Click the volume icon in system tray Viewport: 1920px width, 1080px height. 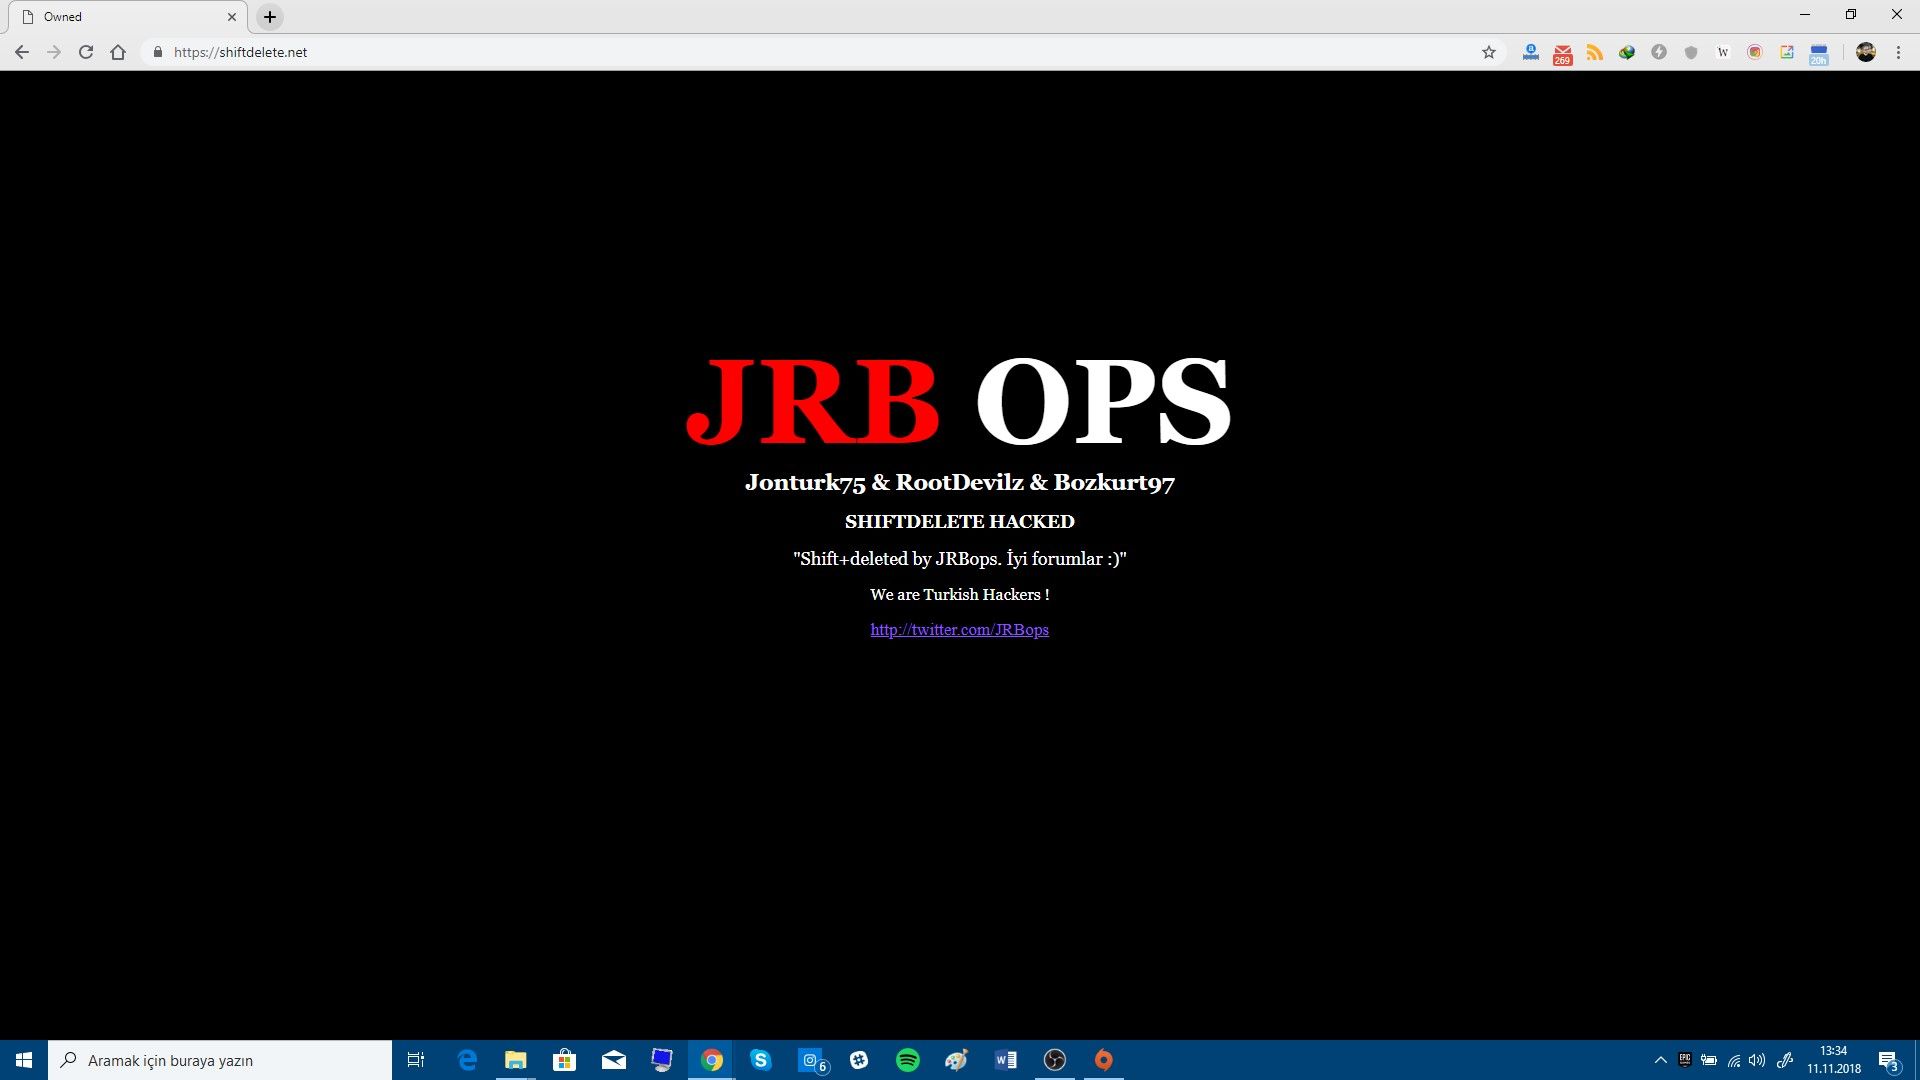point(1757,1060)
